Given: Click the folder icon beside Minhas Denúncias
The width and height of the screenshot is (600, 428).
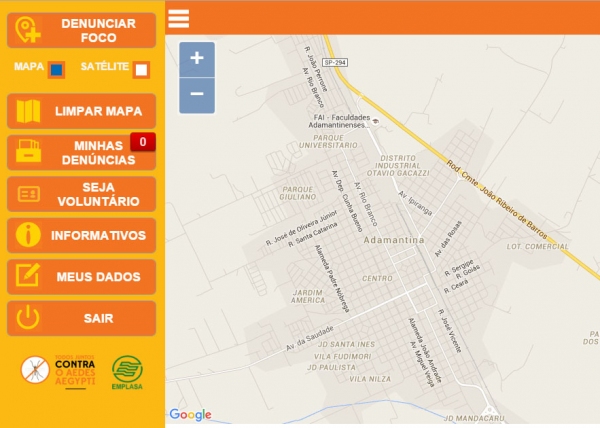Looking at the screenshot, I should 29,152.
